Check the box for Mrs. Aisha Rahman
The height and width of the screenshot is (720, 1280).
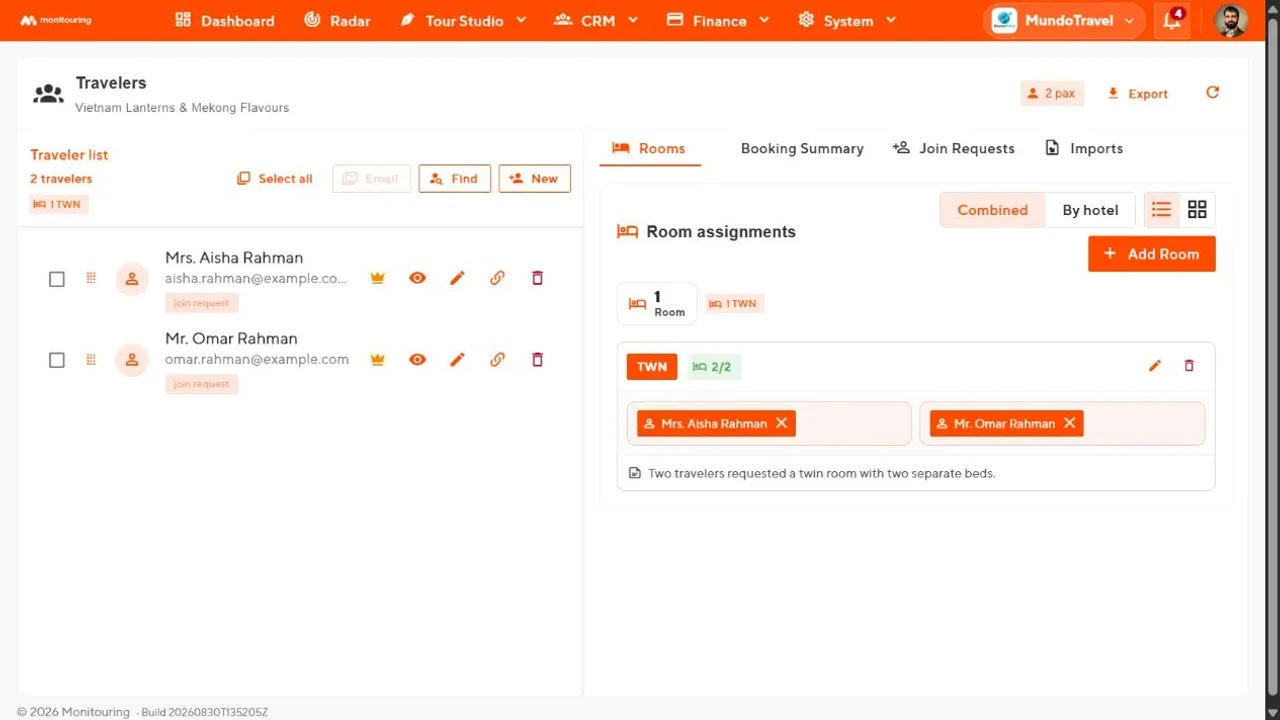coord(57,279)
